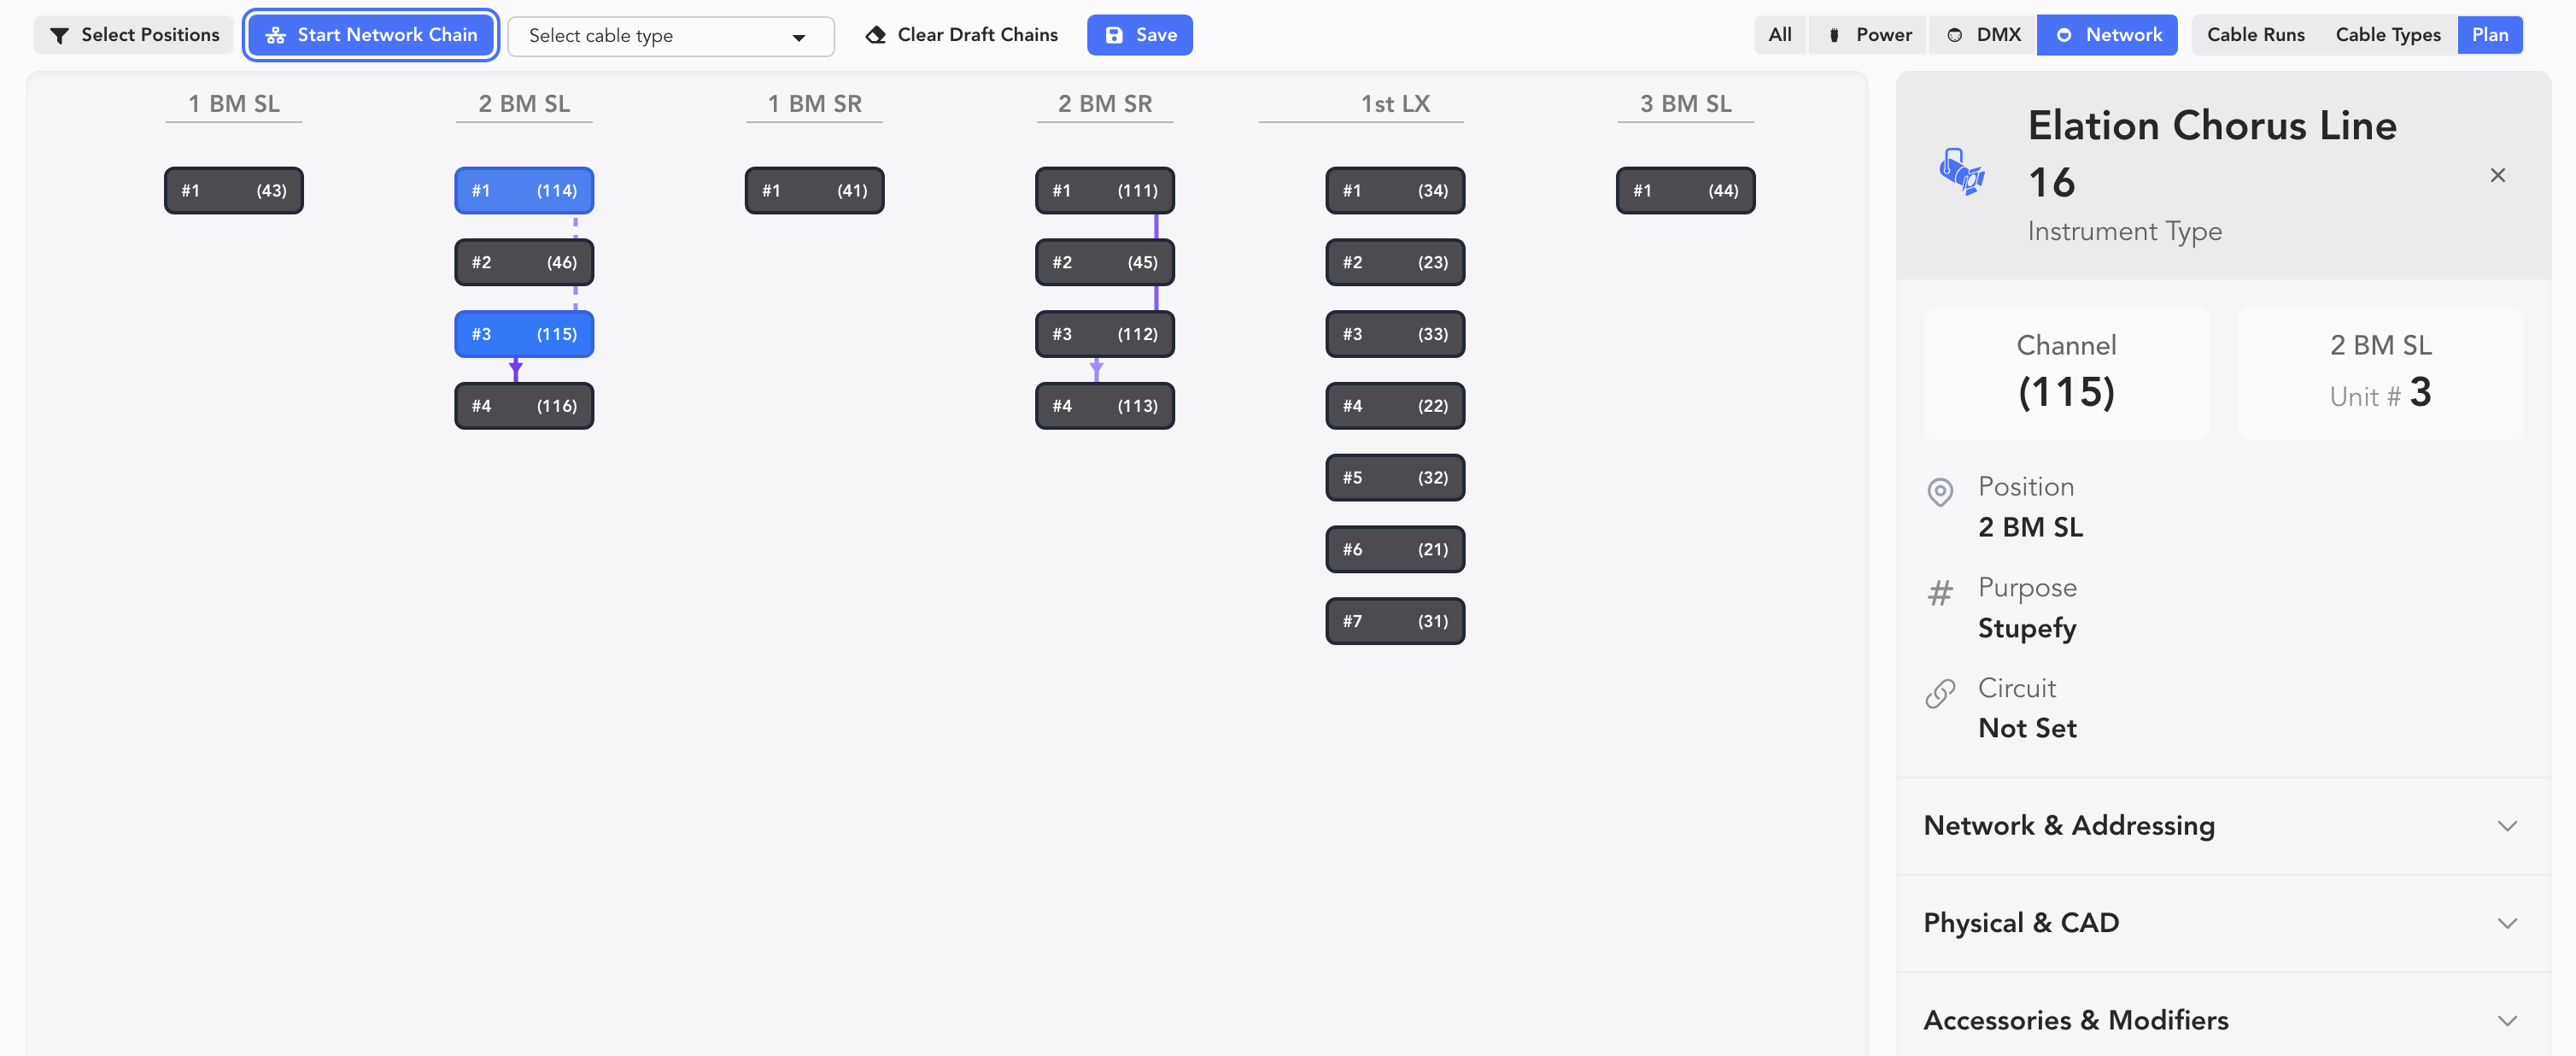Click the floppy disk Save icon

point(1113,36)
